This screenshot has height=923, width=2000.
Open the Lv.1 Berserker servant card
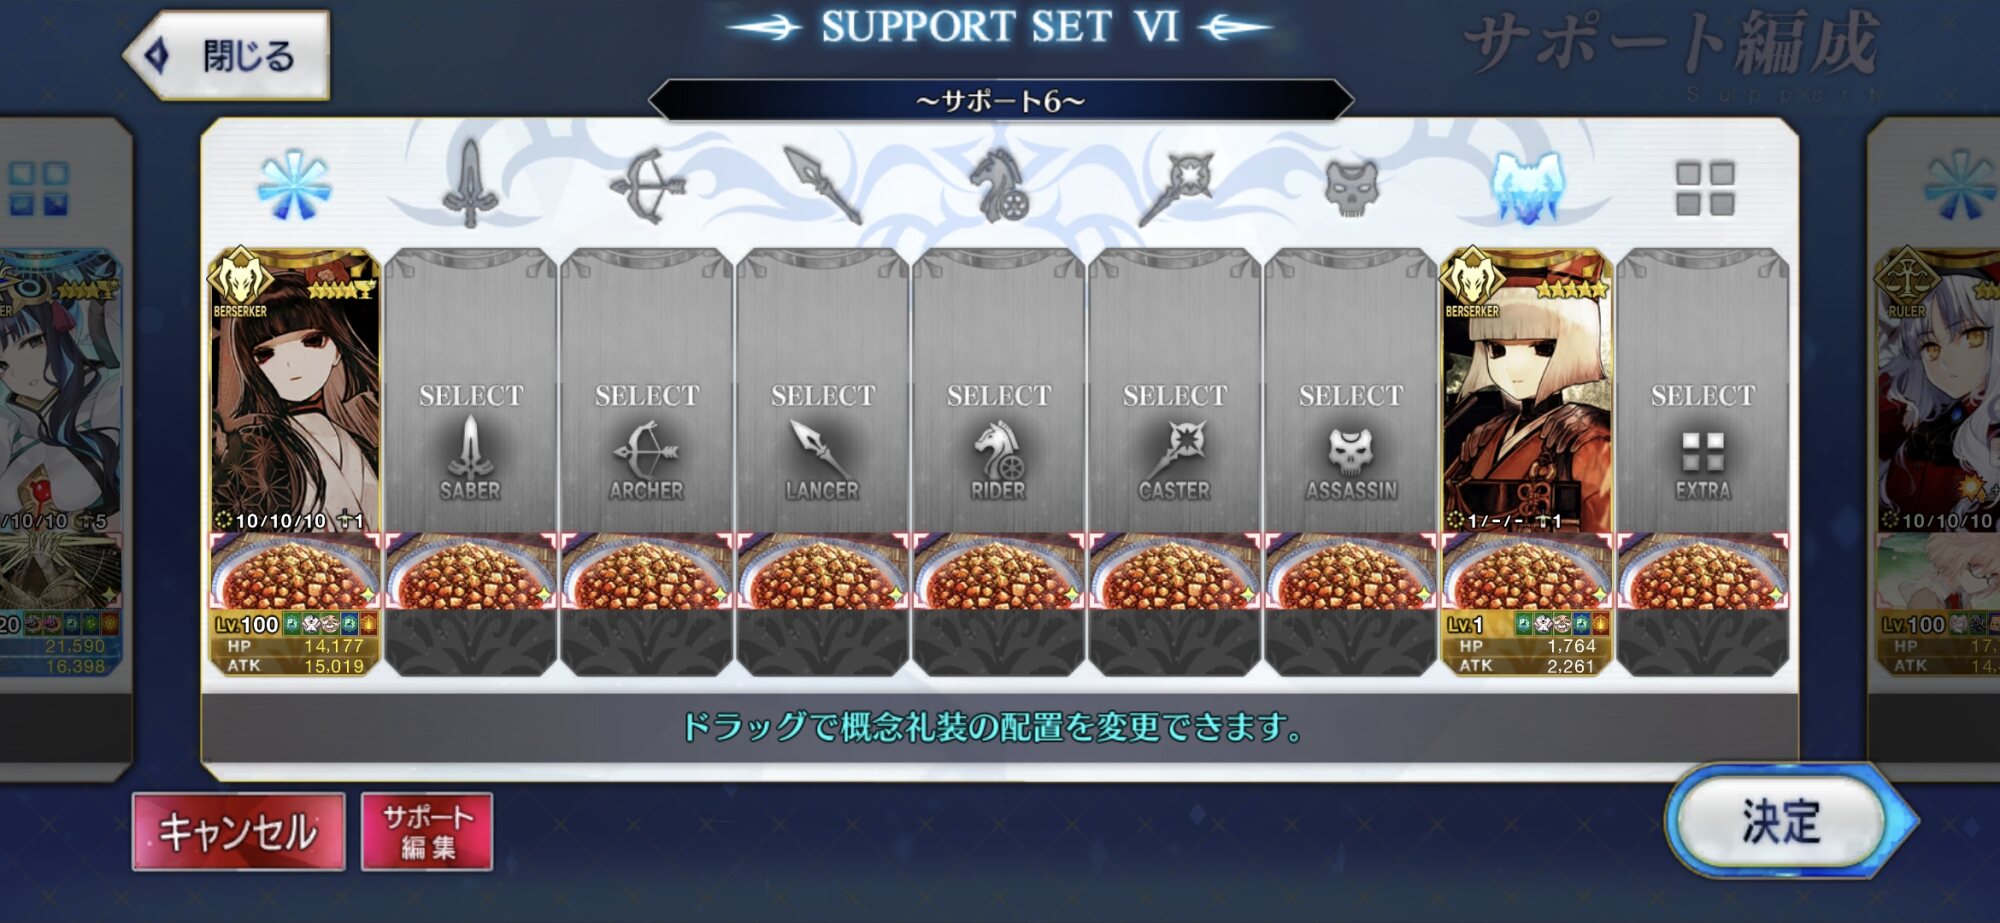[1526, 390]
